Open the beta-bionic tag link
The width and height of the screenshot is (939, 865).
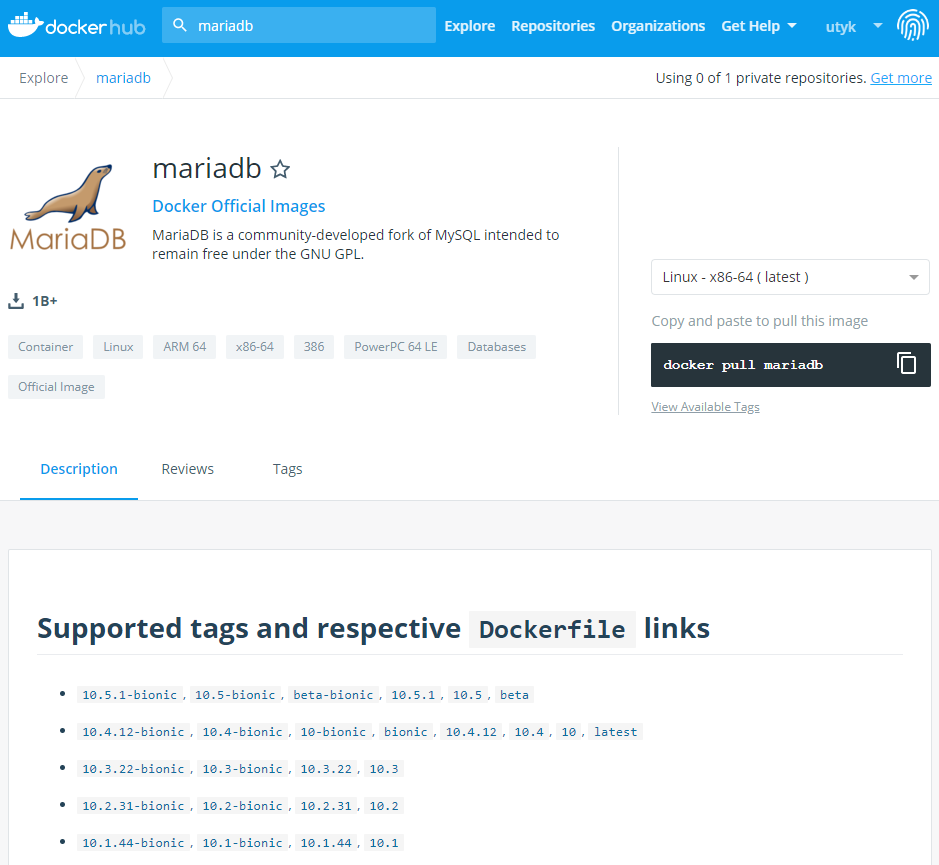pyautogui.click(x=333, y=695)
